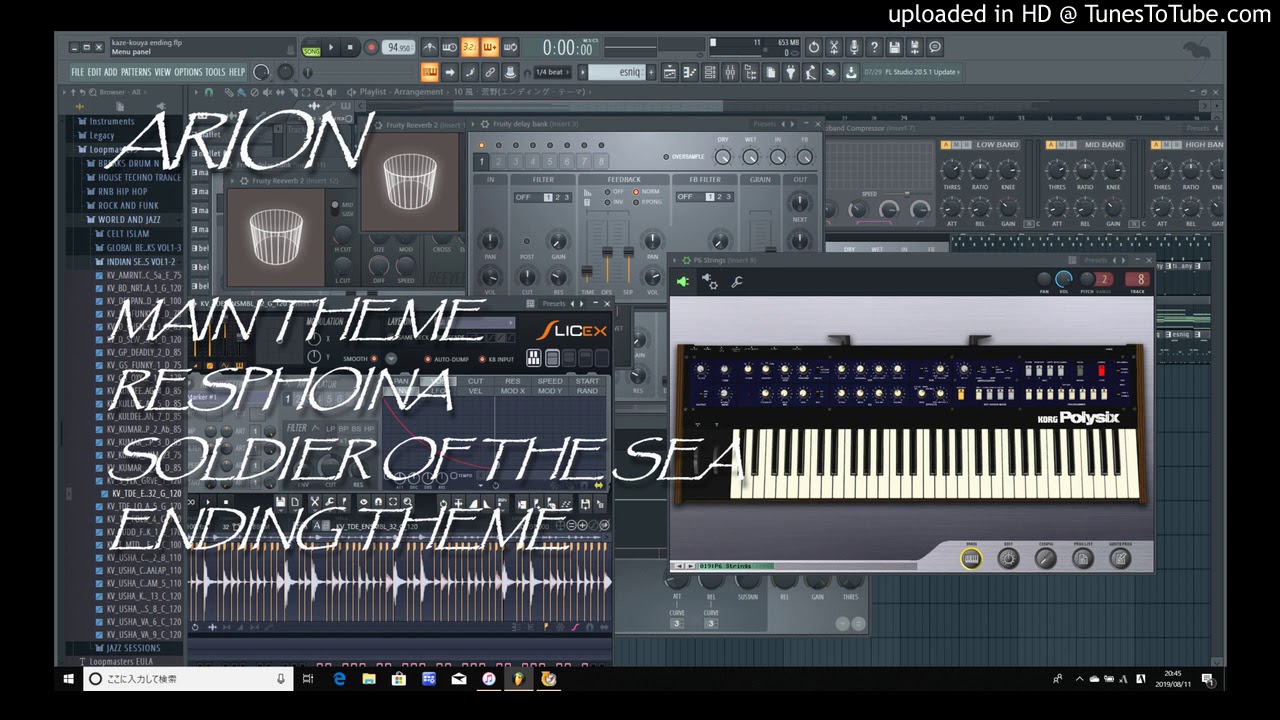The width and height of the screenshot is (1280, 720).
Task: Enable OVERSAMPLE in Fruity delay bank
Action: click(x=667, y=157)
